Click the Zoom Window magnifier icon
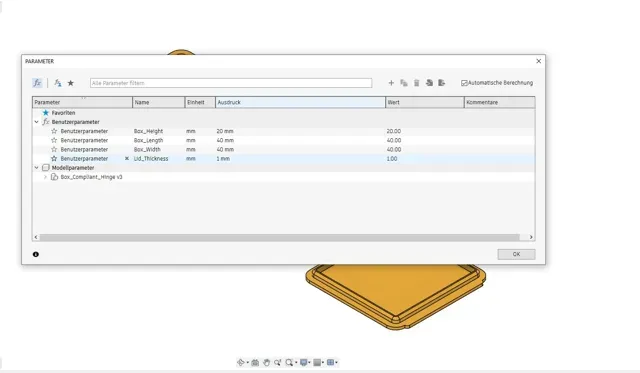This screenshot has width=640, height=373. 289,362
